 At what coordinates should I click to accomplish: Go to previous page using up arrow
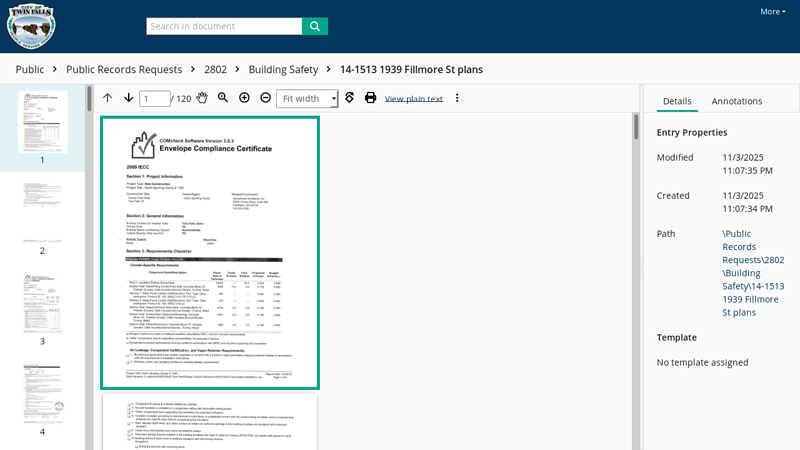(107, 98)
